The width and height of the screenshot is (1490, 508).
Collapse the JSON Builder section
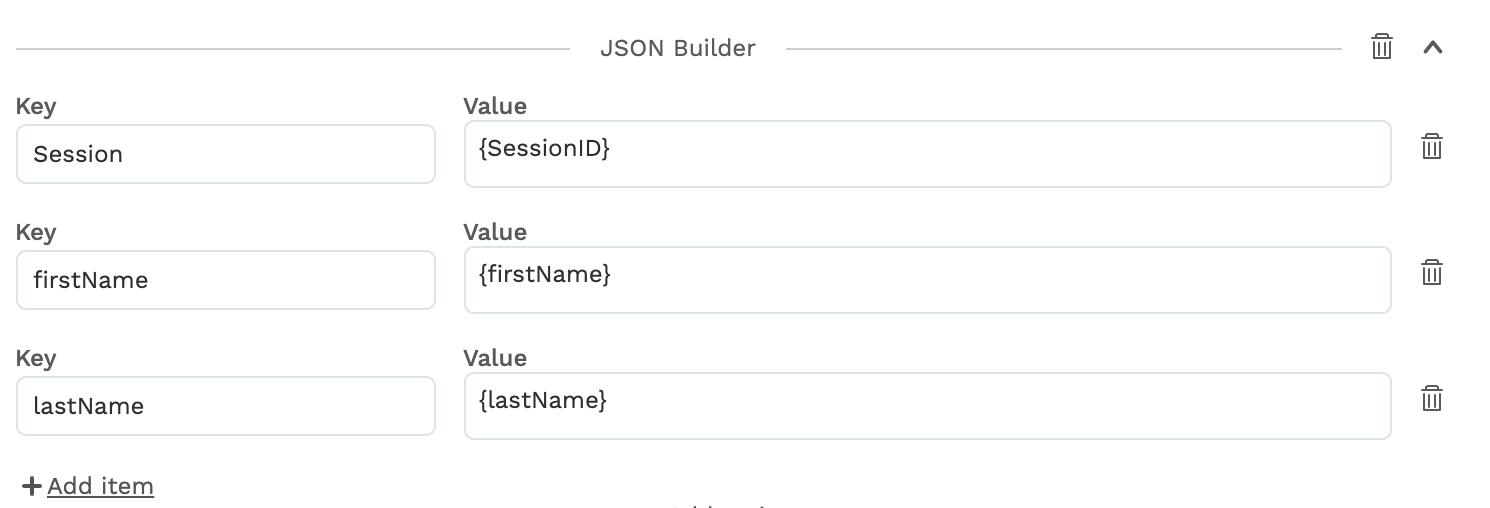1433,47
